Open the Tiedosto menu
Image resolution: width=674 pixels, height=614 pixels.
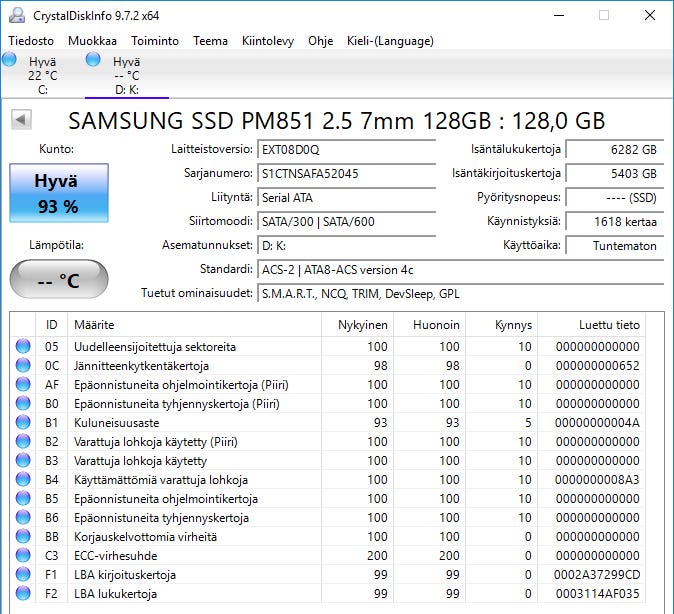32,41
